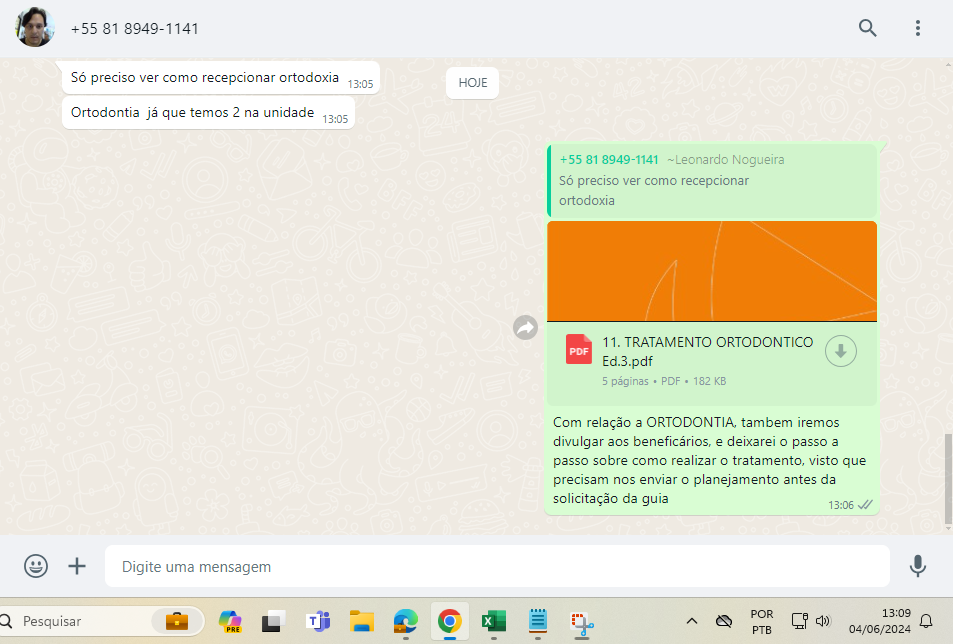The height and width of the screenshot is (644, 953).
Task: Open Microsoft Edge from the taskbar
Action: 405,621
